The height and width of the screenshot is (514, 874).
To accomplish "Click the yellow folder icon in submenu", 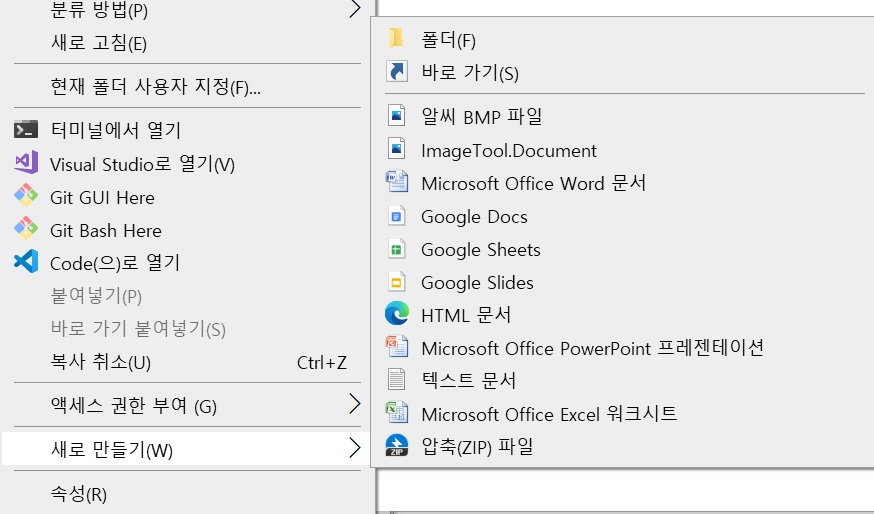I will 396,38.
